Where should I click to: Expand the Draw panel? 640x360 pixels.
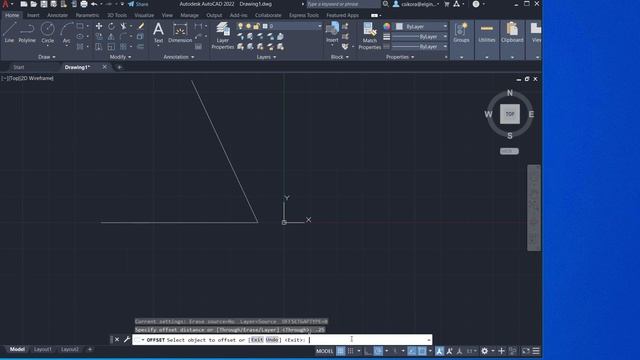47,57
